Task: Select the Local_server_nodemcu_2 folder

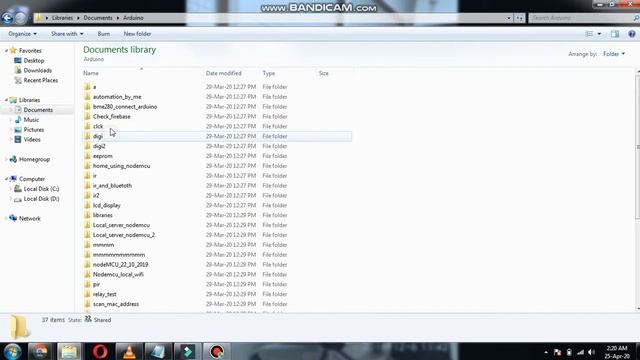Action: (x=124, y=235)
